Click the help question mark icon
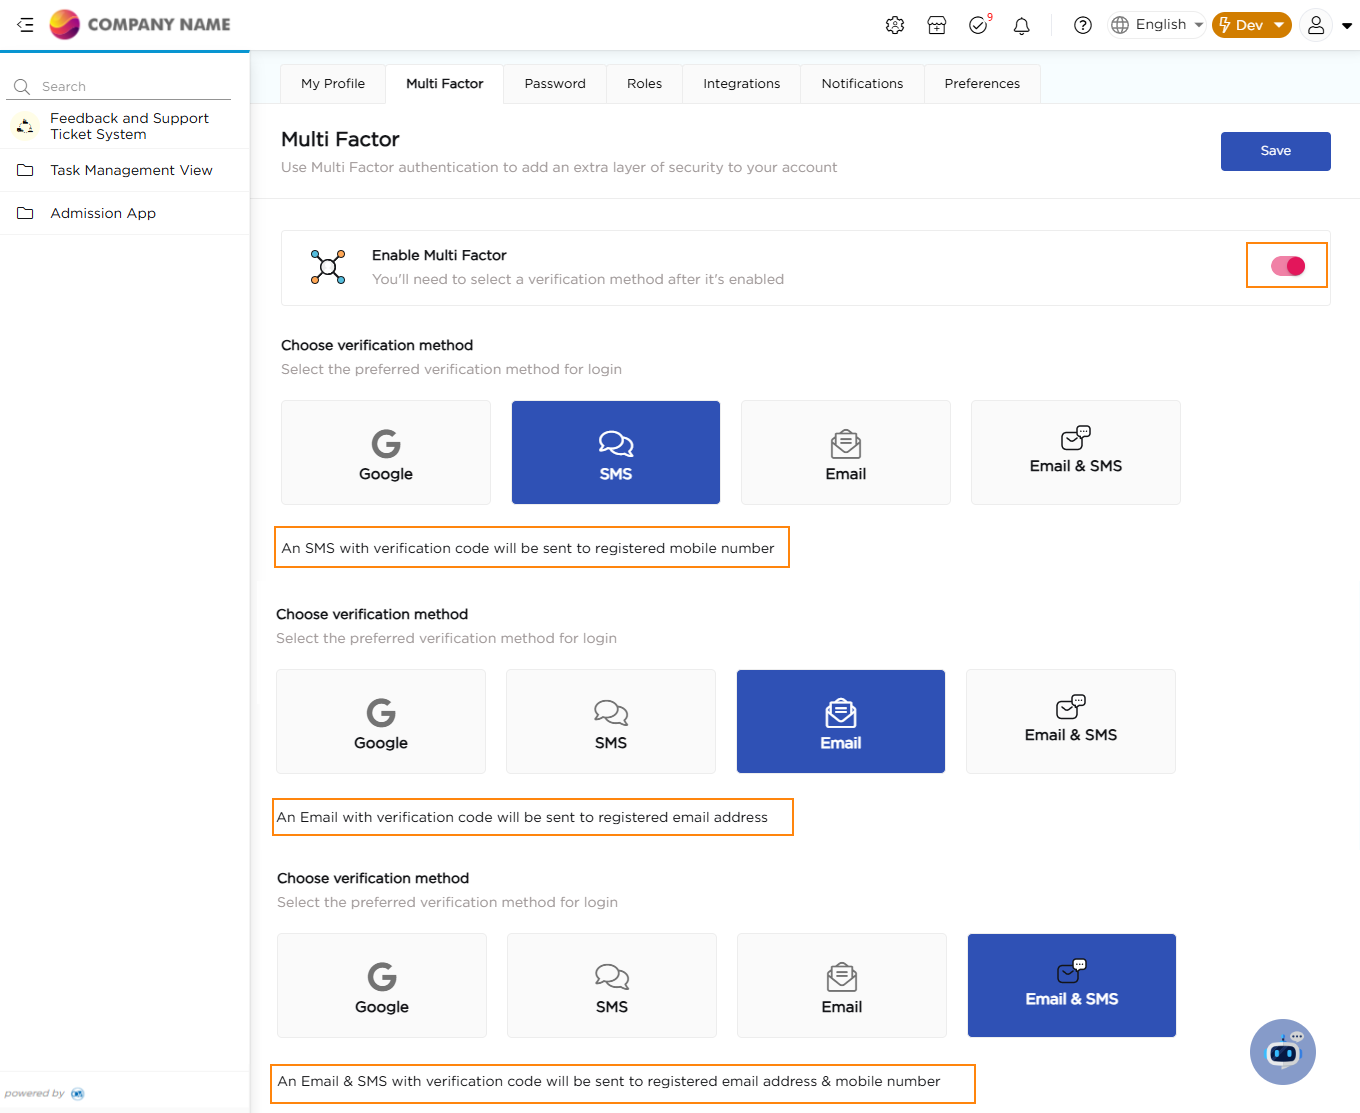This screenshot has height=1113, width=1360. point(1083,25)
